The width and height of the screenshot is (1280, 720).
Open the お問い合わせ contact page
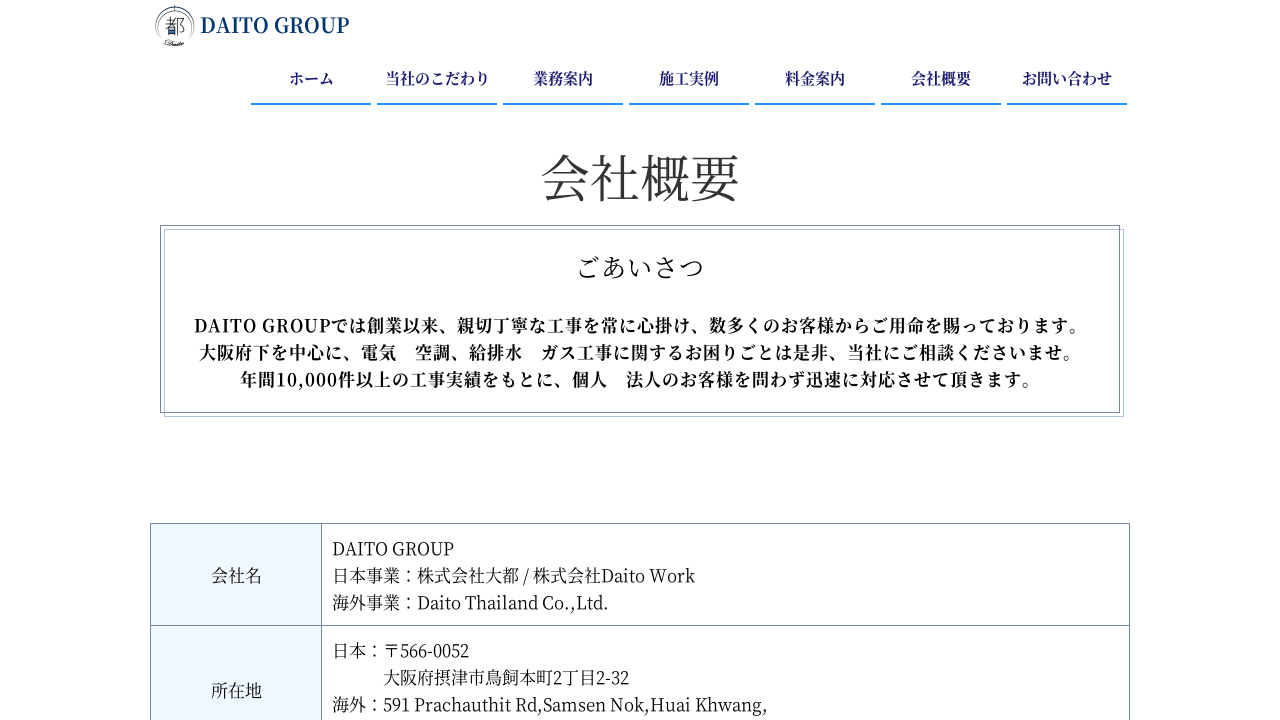pos(1067,79)
